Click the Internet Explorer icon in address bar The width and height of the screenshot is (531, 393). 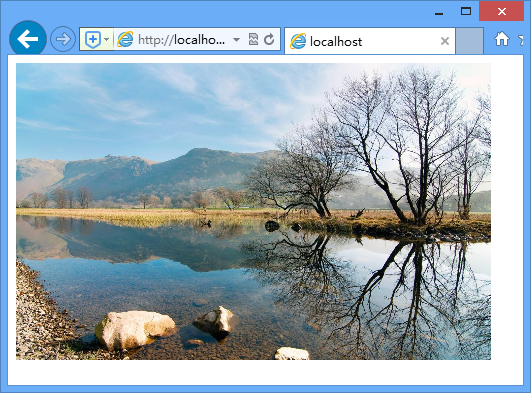[125, 40]
